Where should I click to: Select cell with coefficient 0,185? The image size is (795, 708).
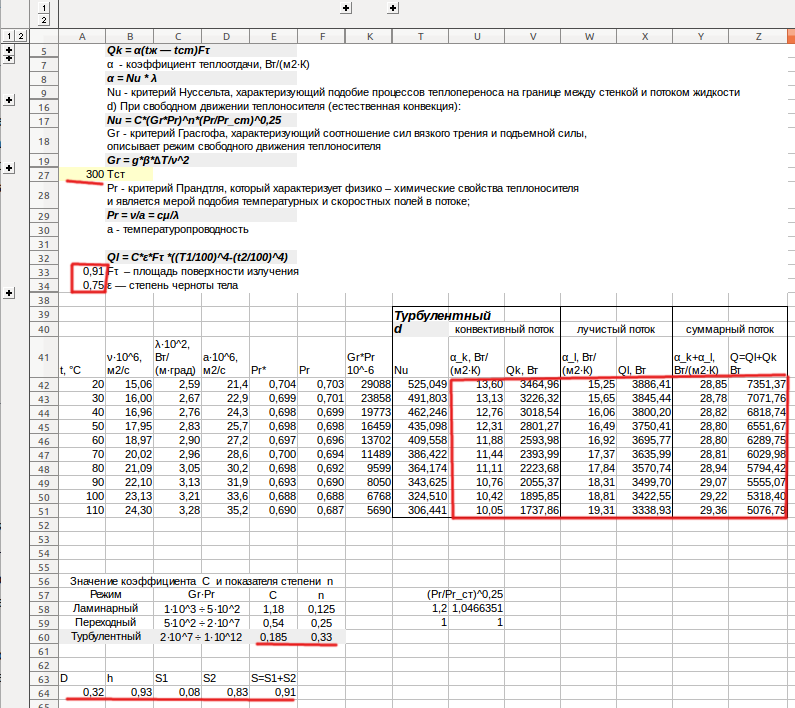[275, 636]
